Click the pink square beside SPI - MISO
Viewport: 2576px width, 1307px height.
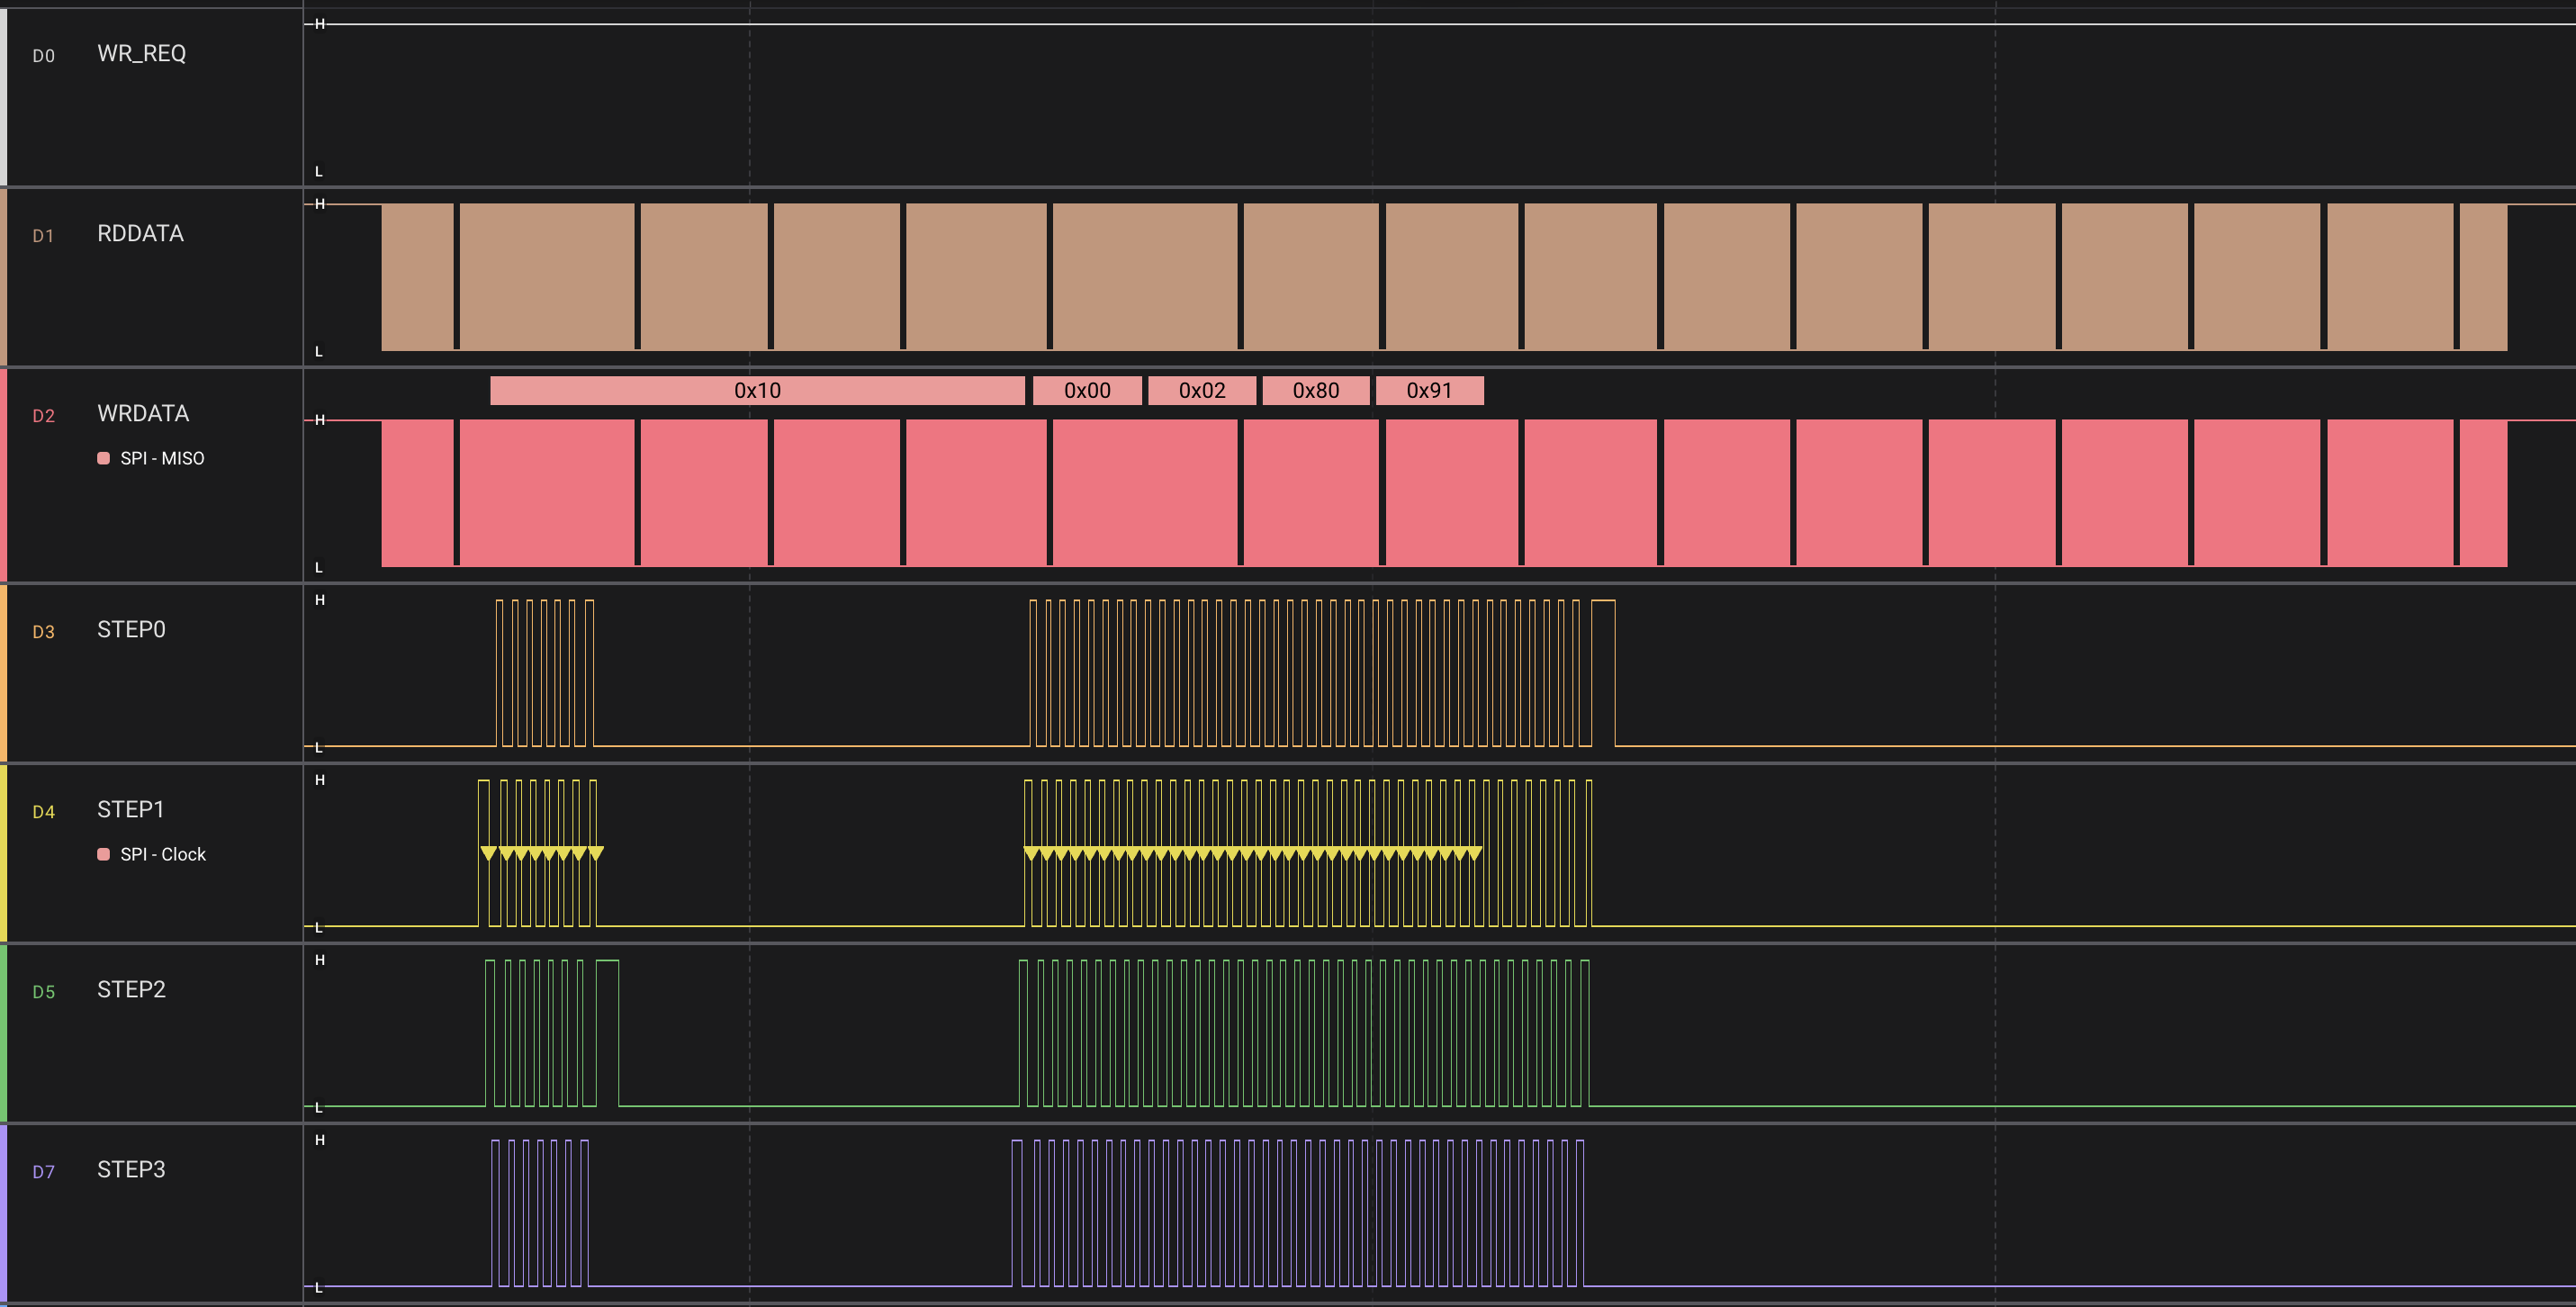[103, 458]
